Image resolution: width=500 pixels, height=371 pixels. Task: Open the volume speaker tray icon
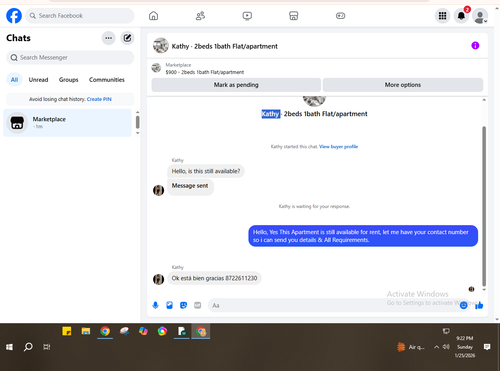point(446,347)
